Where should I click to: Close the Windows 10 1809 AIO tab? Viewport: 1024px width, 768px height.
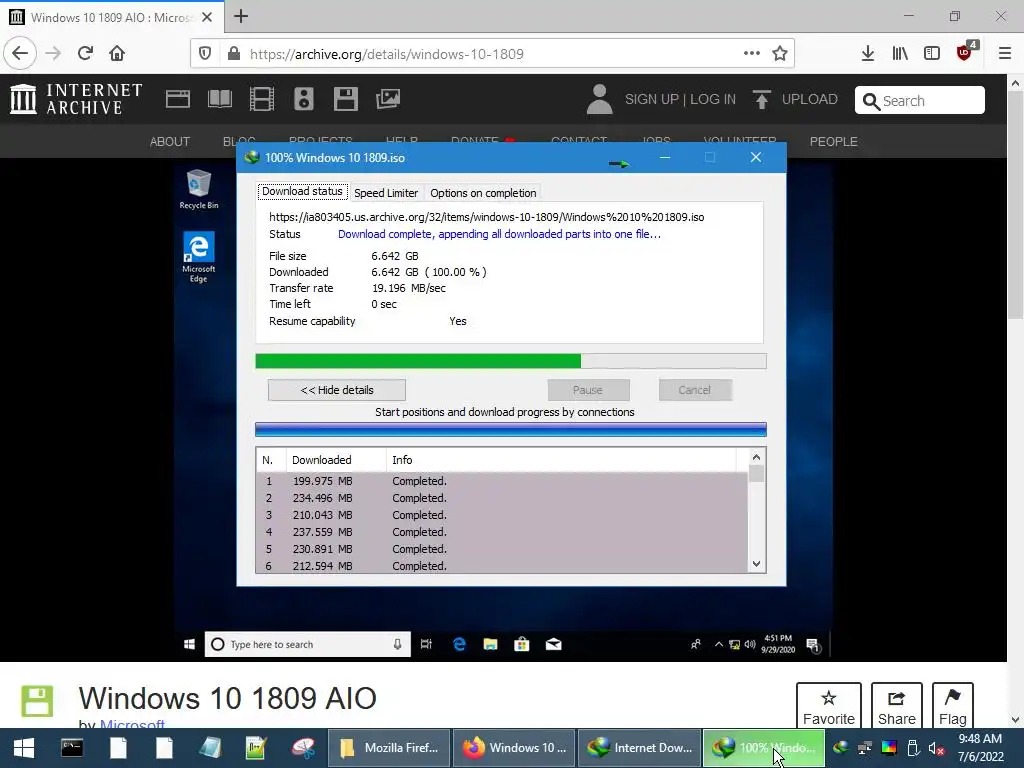(207, 17)
